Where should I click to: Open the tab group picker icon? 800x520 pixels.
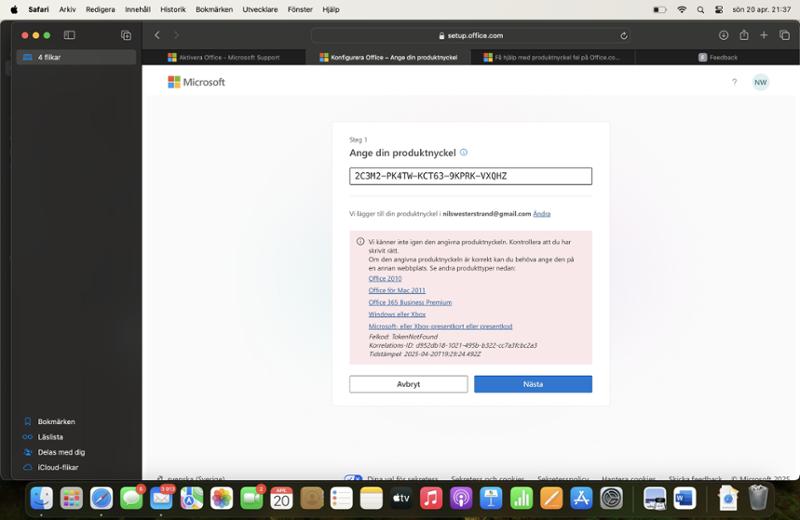point(126,35)
